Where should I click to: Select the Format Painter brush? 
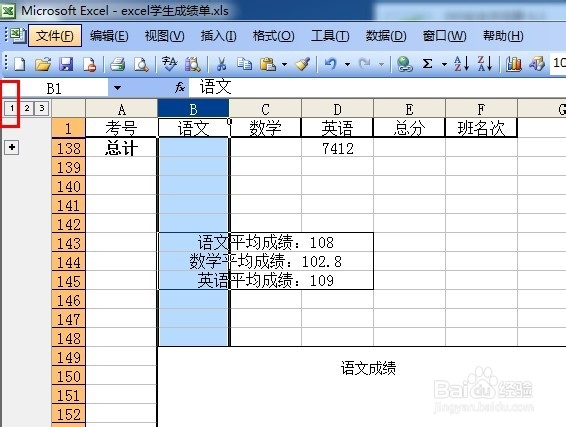tap(302, 64)
